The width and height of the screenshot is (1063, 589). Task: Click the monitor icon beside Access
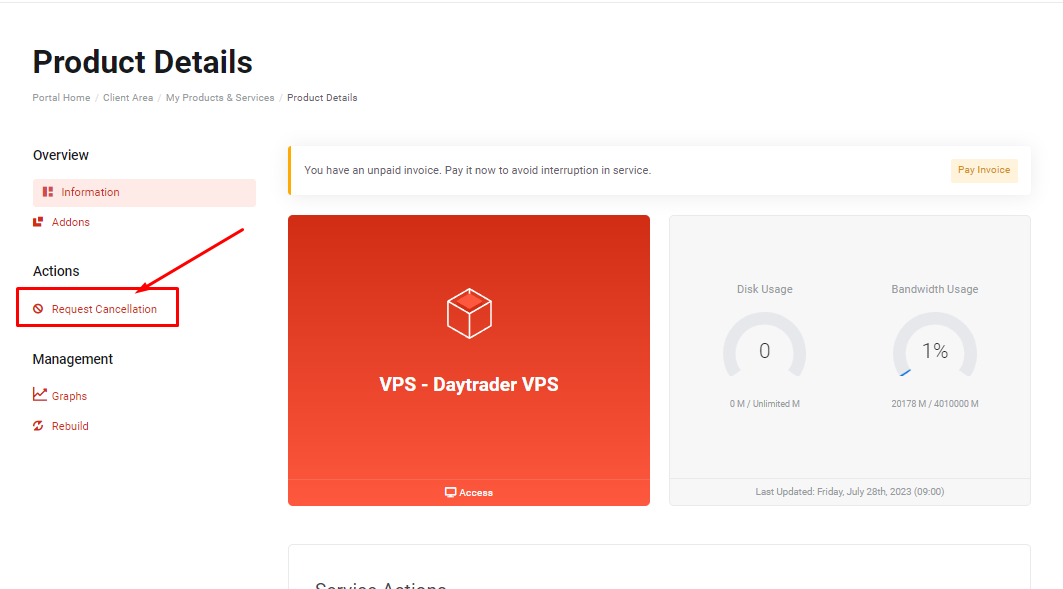(450, 492)
